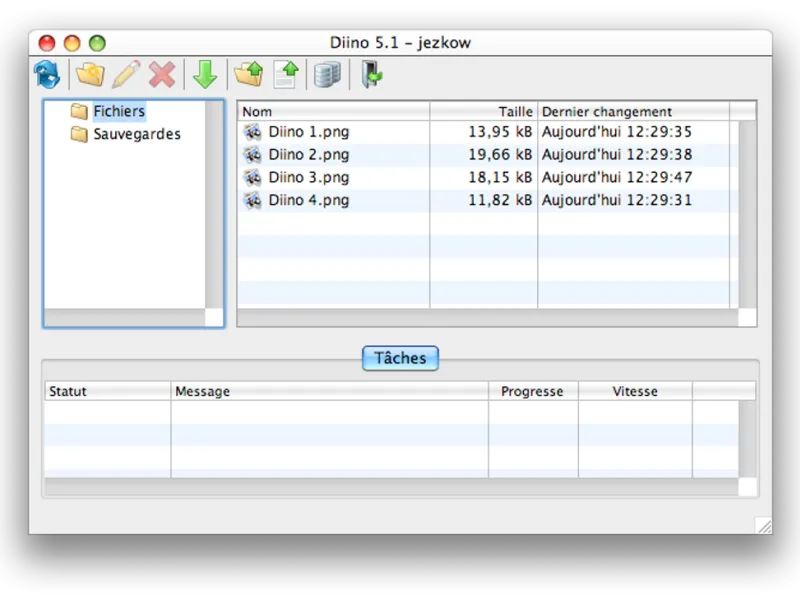Click the horizontal scrollbar of the file list
The image size is (800, 600).
point(488,317)
